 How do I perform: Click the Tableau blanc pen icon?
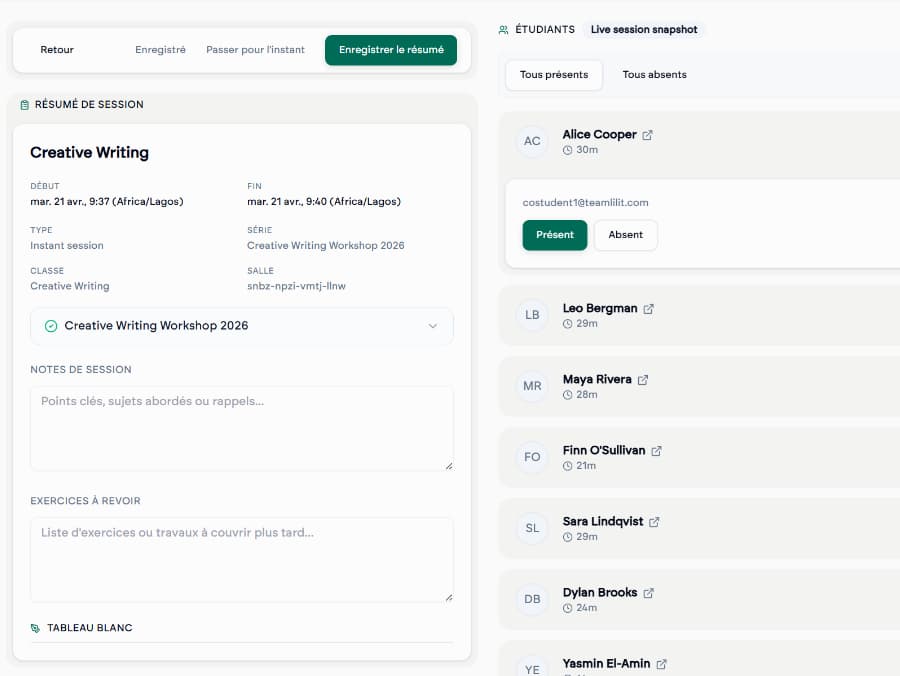[x=36, y=628]
